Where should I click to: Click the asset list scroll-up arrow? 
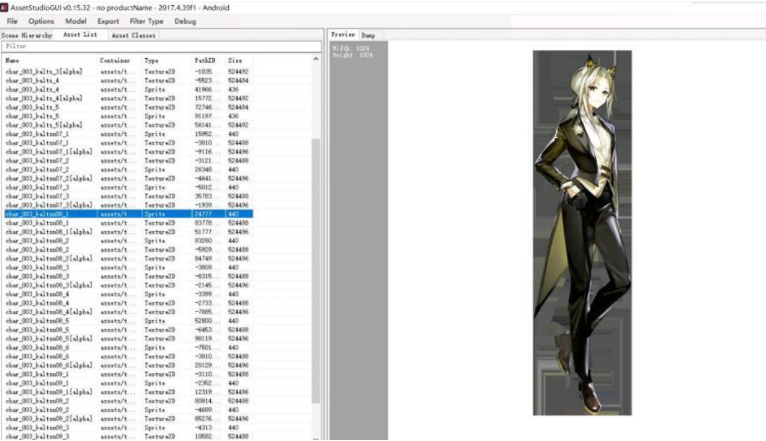pos(317,60)
